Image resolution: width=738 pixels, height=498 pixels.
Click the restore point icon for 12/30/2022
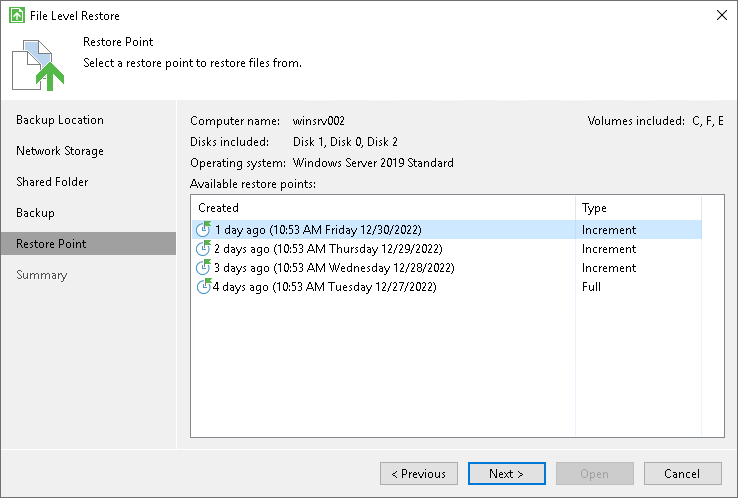[203, 229]
